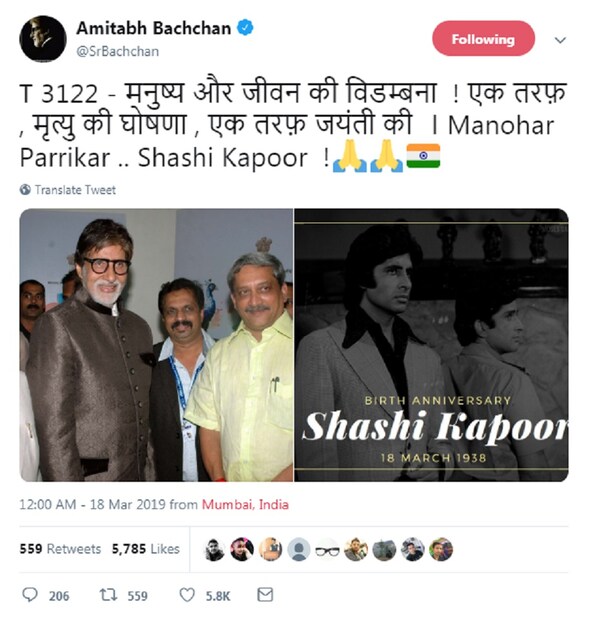Open Amitabh Bachchan's profile picture
Viewport: 597px width, 620px height.
(43, 39)
